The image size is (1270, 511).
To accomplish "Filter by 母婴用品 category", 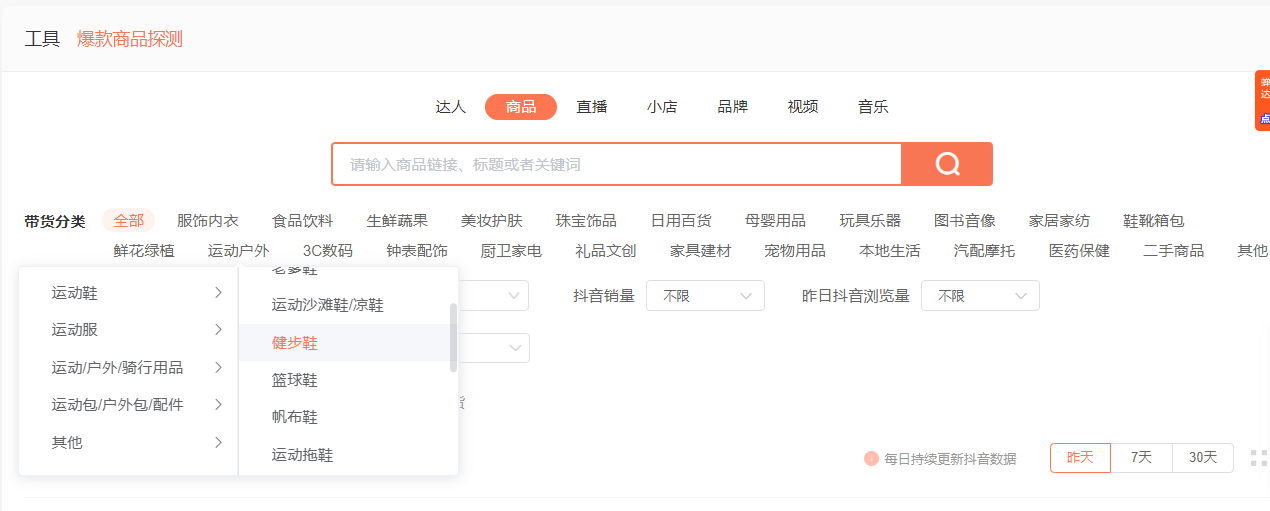I will [x=775, y=221].
